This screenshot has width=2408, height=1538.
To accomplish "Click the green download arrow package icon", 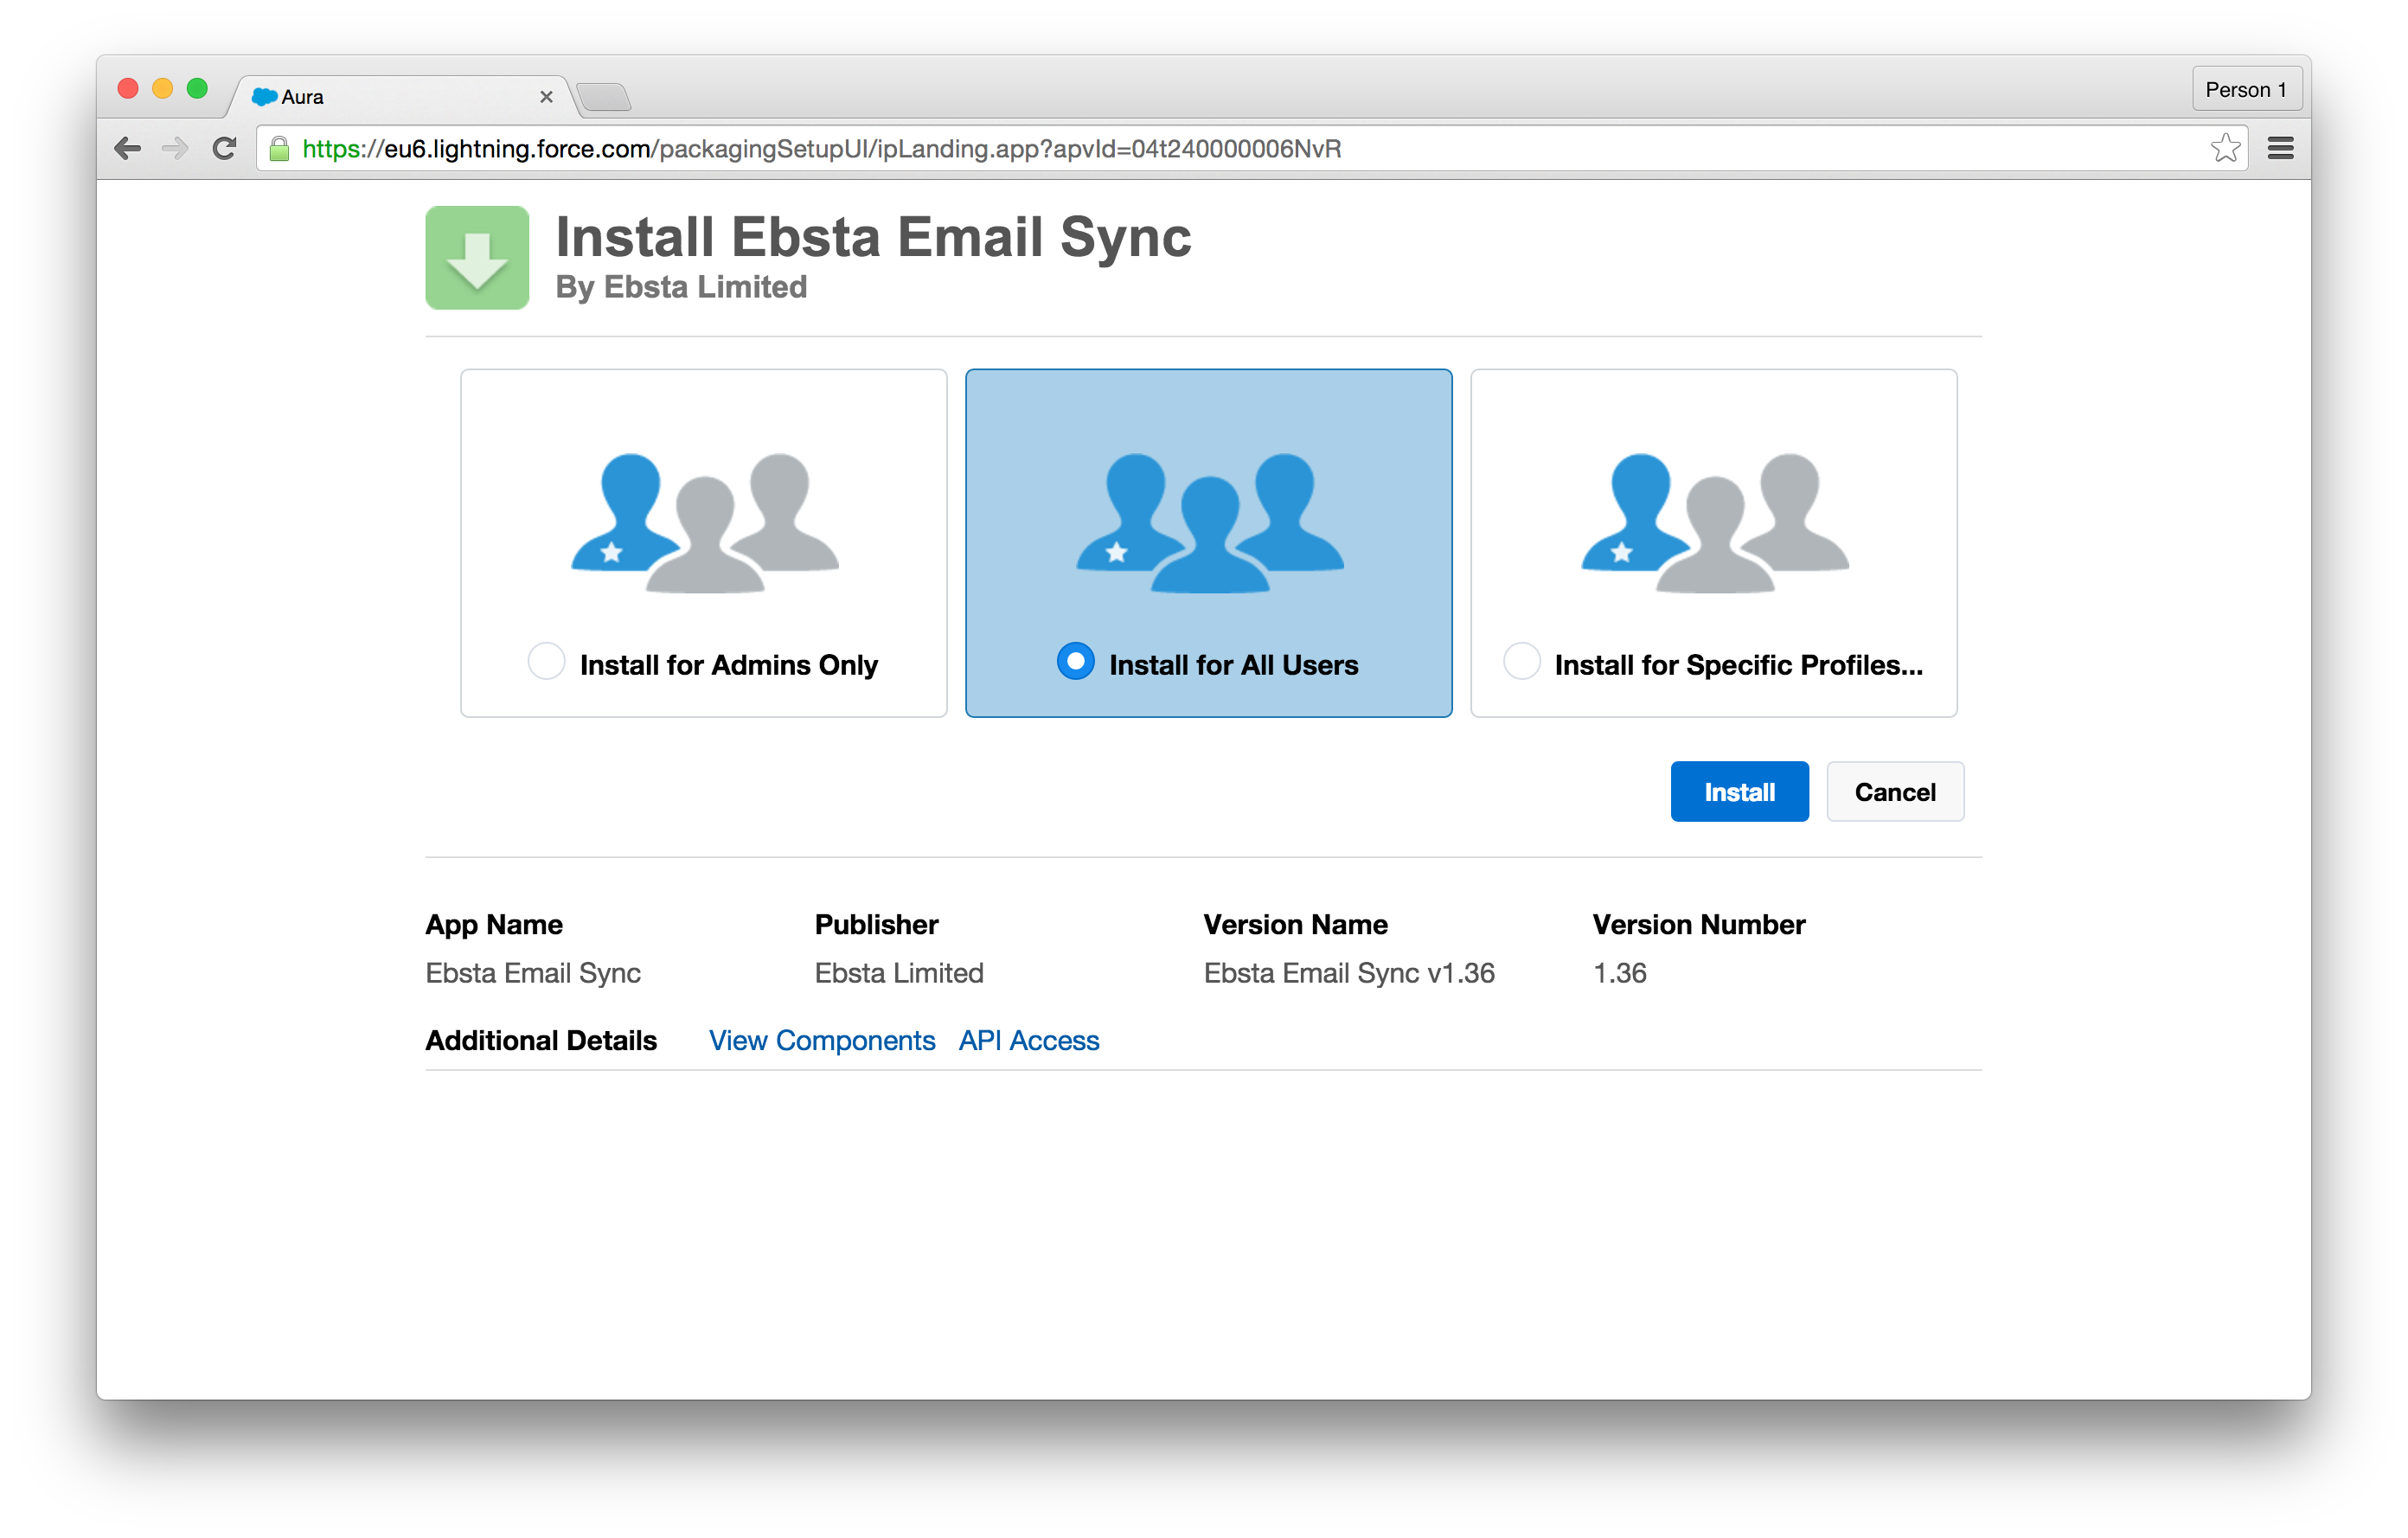I will [477, 258].
